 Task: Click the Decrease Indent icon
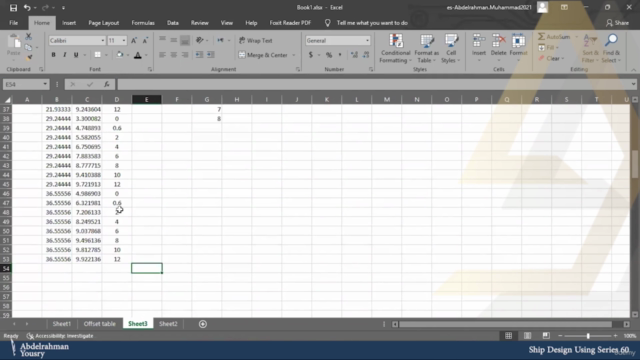pyautogui.click(x=199, y=55)
